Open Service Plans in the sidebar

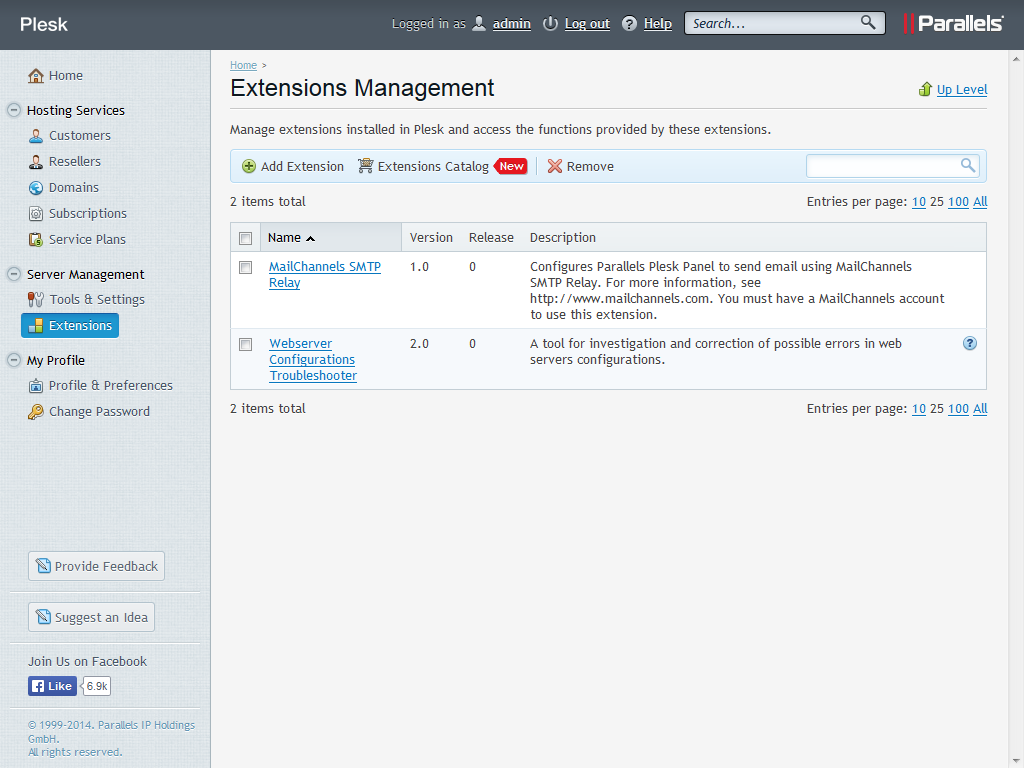click(x=87, y=240)
